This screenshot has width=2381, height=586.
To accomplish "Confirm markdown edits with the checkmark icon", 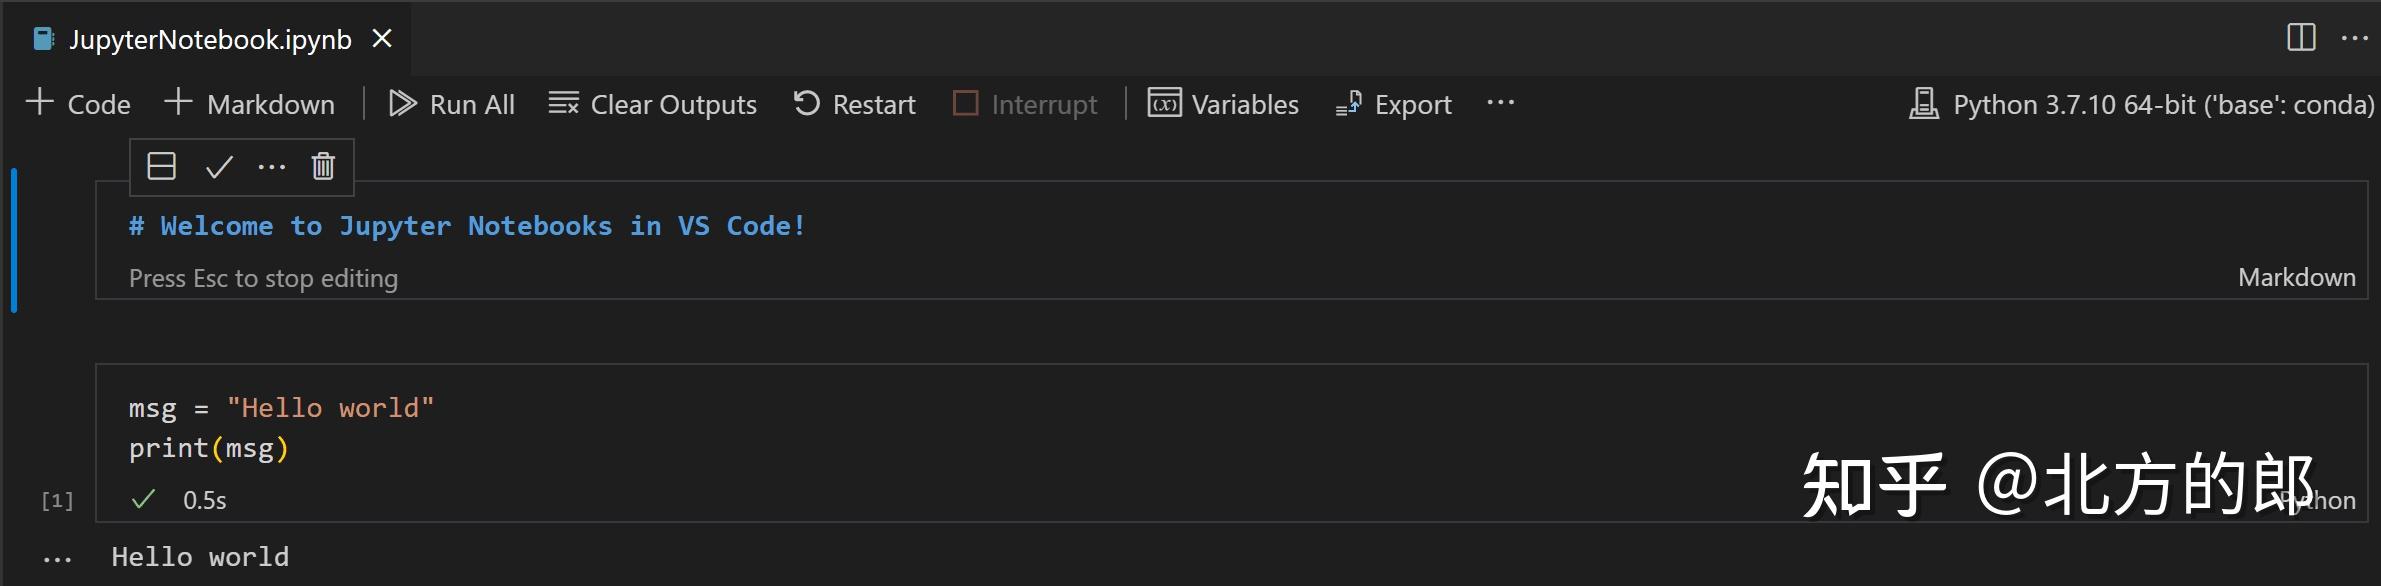I will click(x=218, y=166).
